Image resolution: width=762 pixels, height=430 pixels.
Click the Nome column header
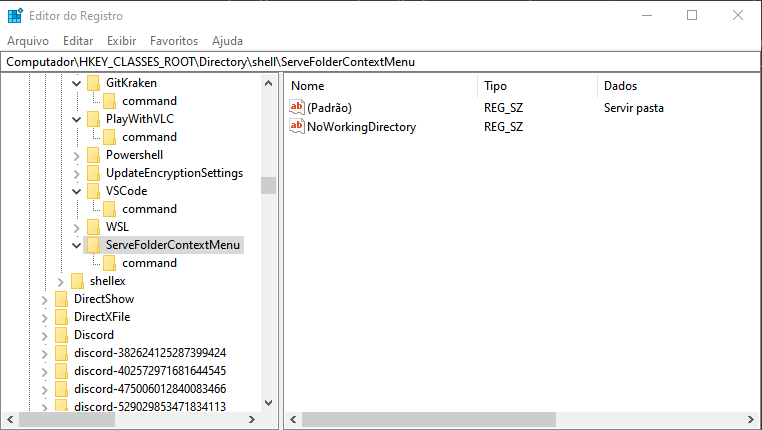(x=381, y=86)
